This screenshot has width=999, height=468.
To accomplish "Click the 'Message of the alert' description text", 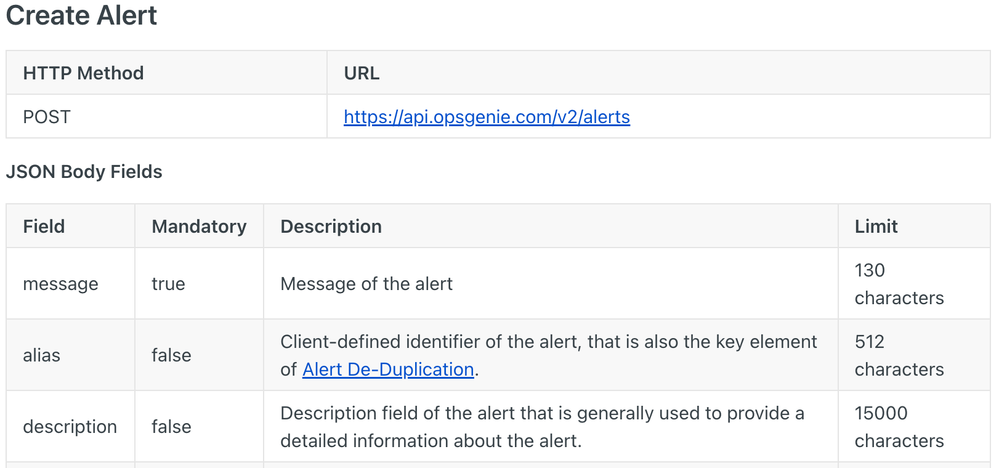I will [x=366, y=283].
